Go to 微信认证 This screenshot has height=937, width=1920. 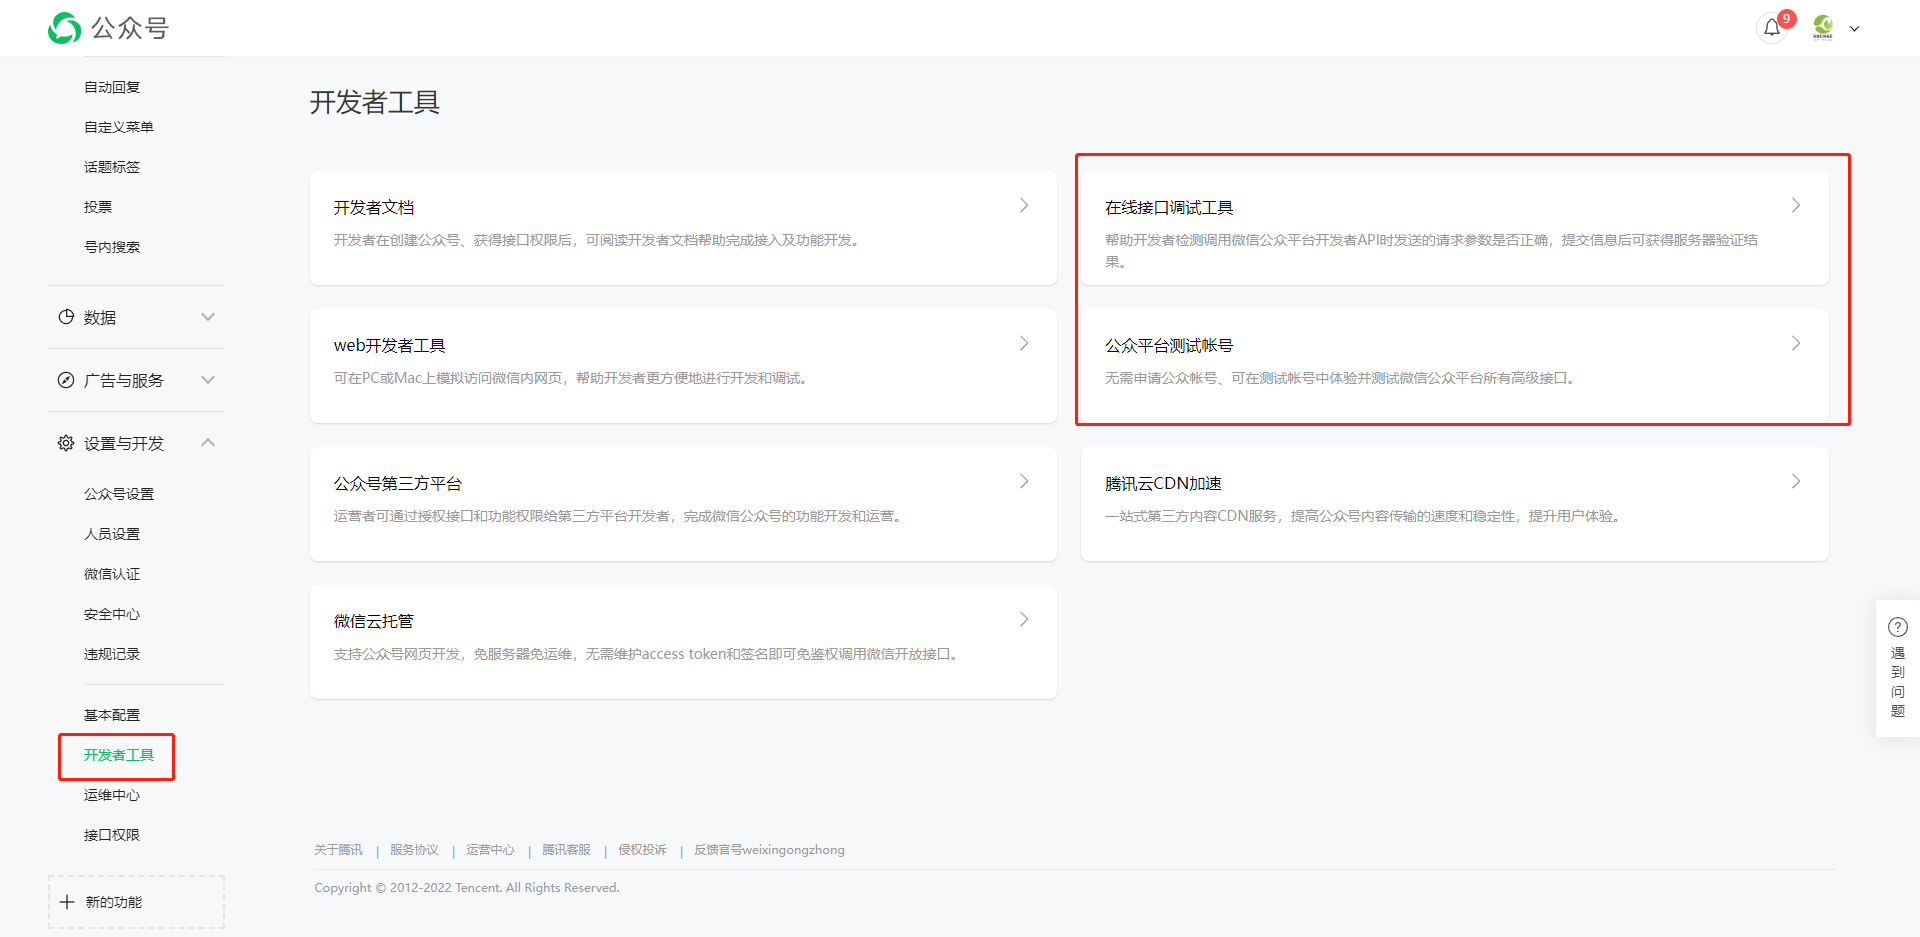pos(112,574)
